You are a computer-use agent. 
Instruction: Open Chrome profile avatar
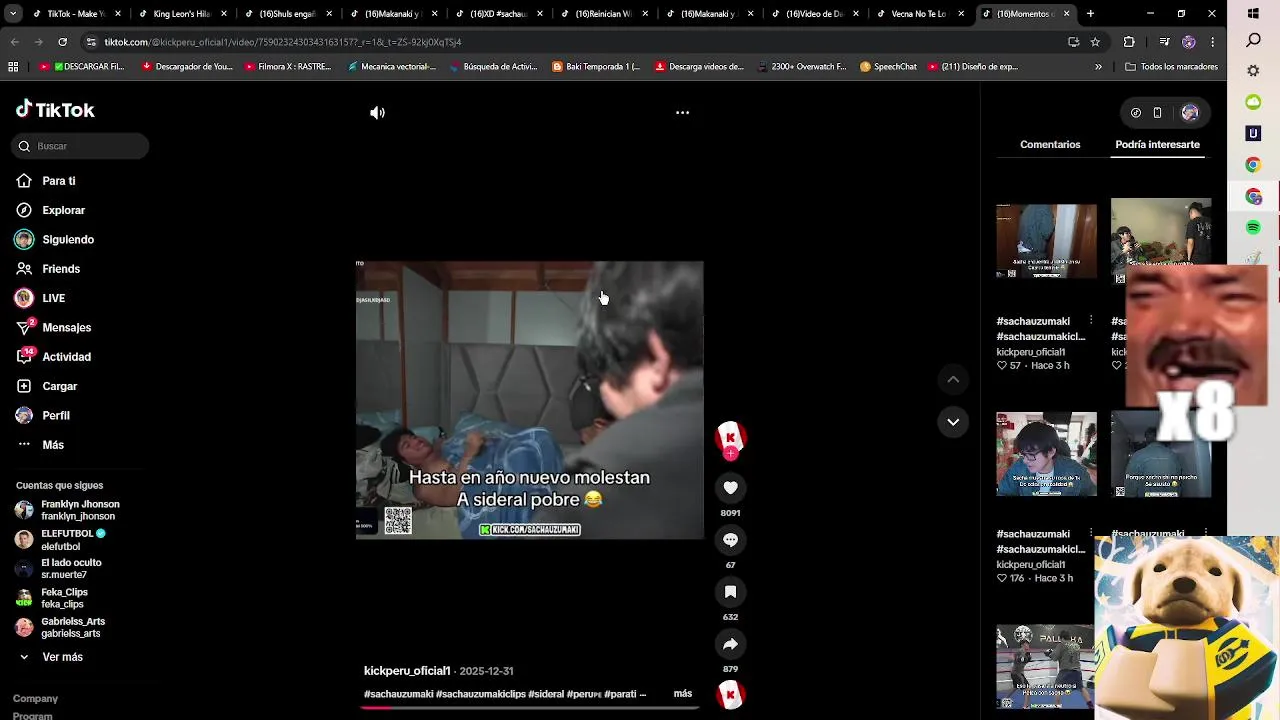tap(1188, 42)
